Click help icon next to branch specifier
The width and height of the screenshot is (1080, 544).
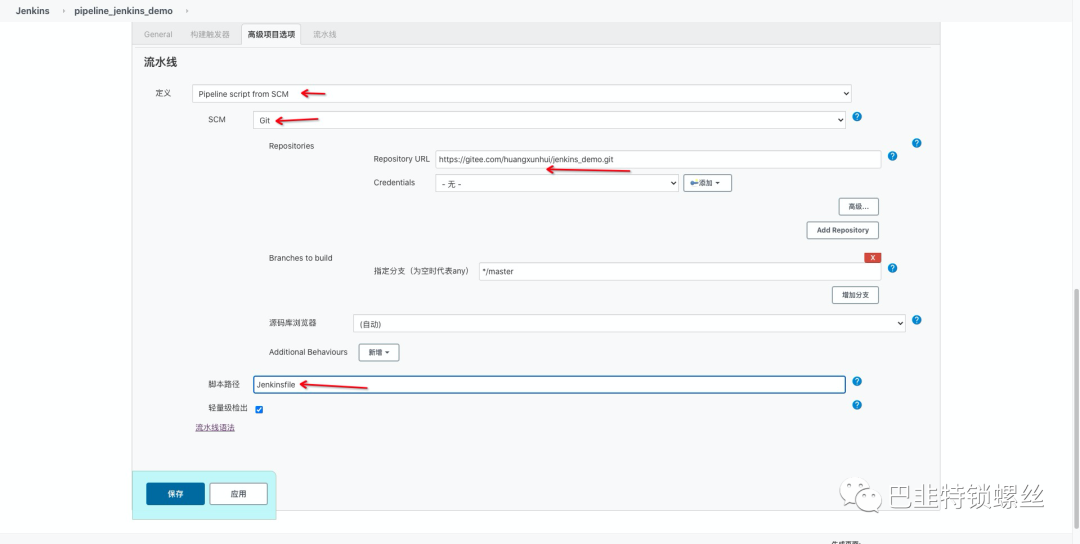[892, 268]
